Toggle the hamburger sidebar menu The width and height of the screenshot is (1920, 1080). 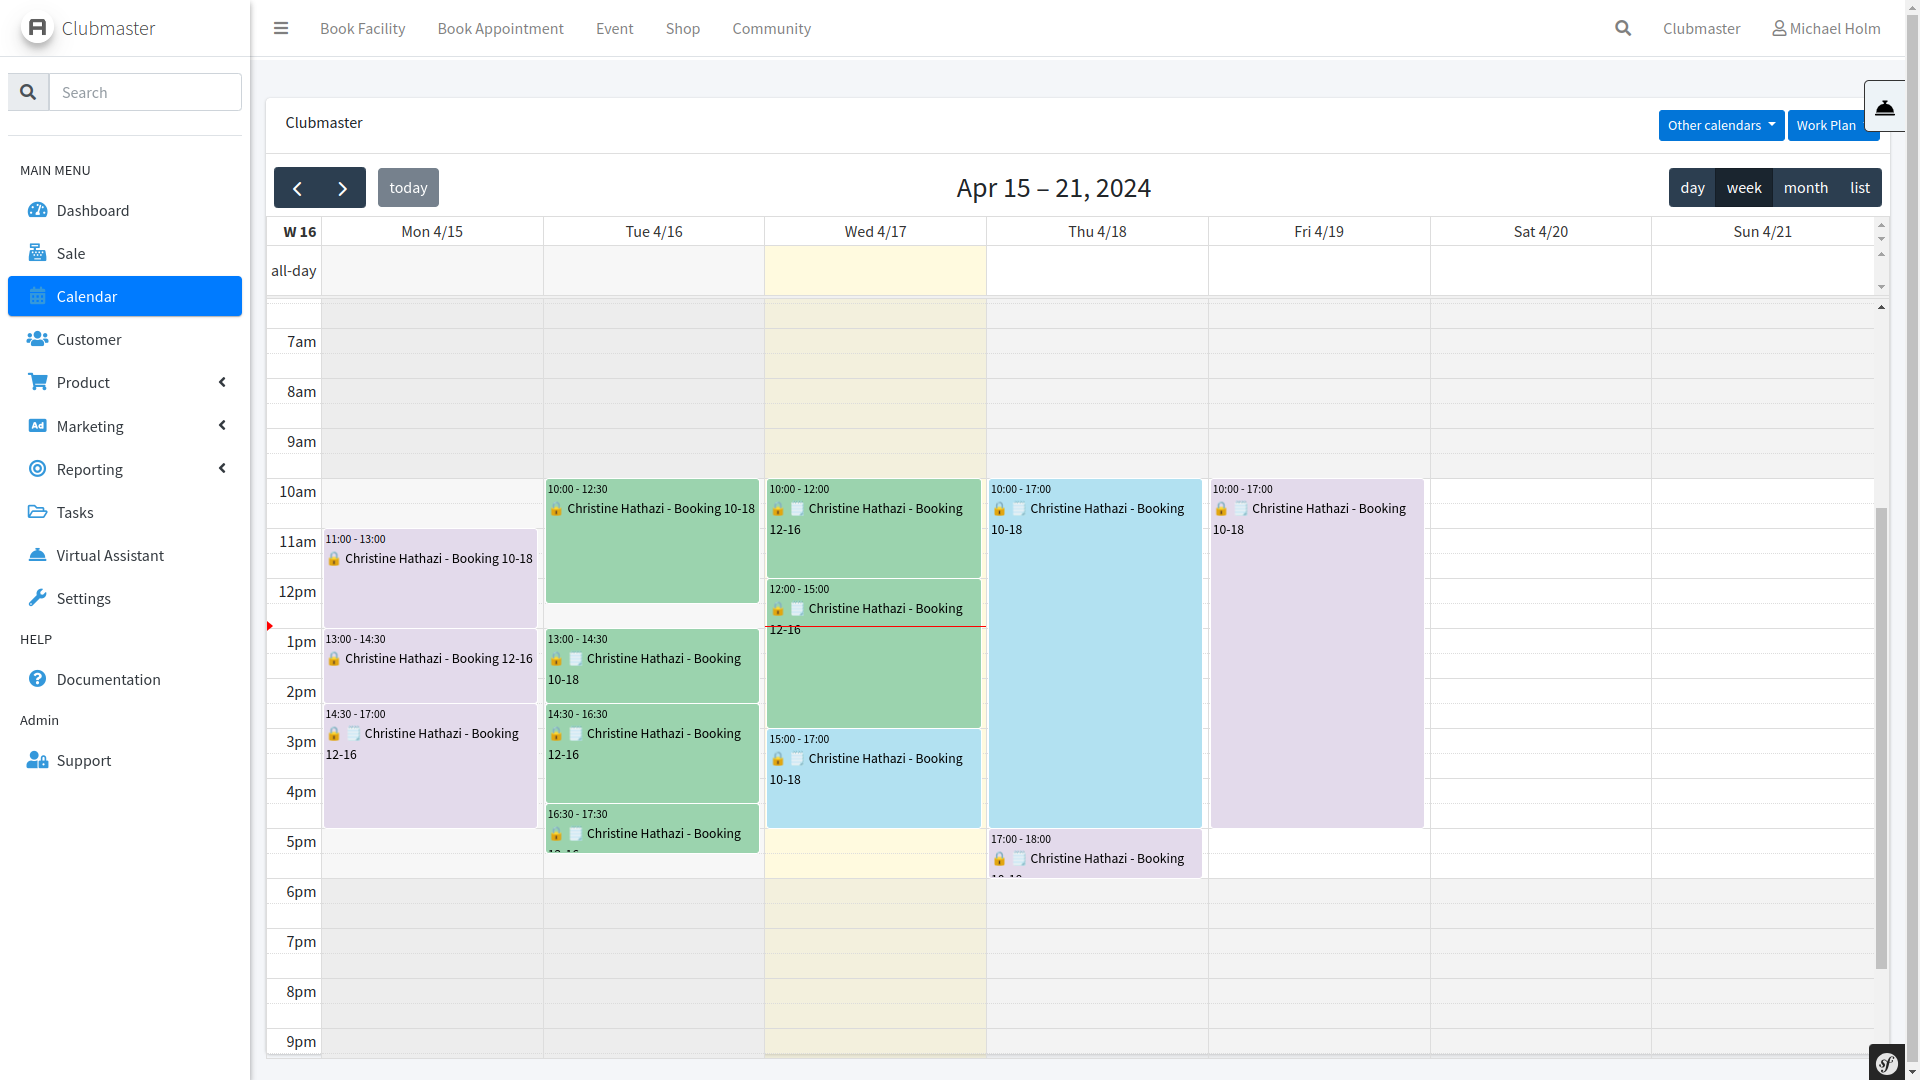click(281, 28)
